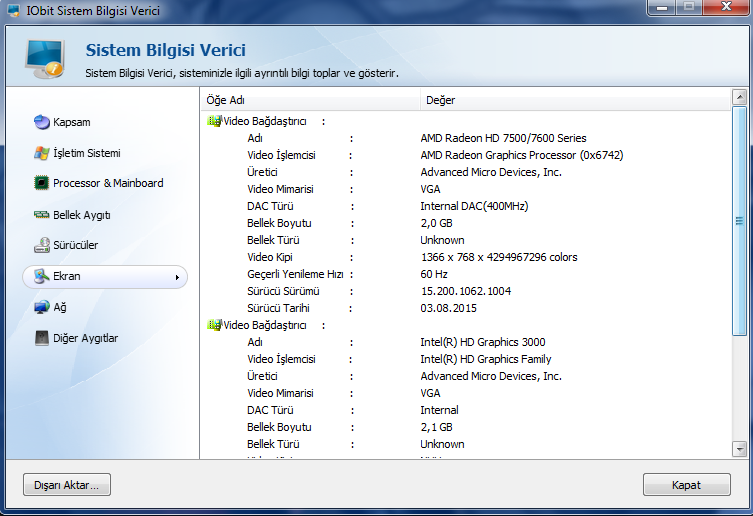Image resolution: width=753 pixels, height=516 pixels.
Task: Click the Ekran display icon in sidebar
Action: (42, 276)
